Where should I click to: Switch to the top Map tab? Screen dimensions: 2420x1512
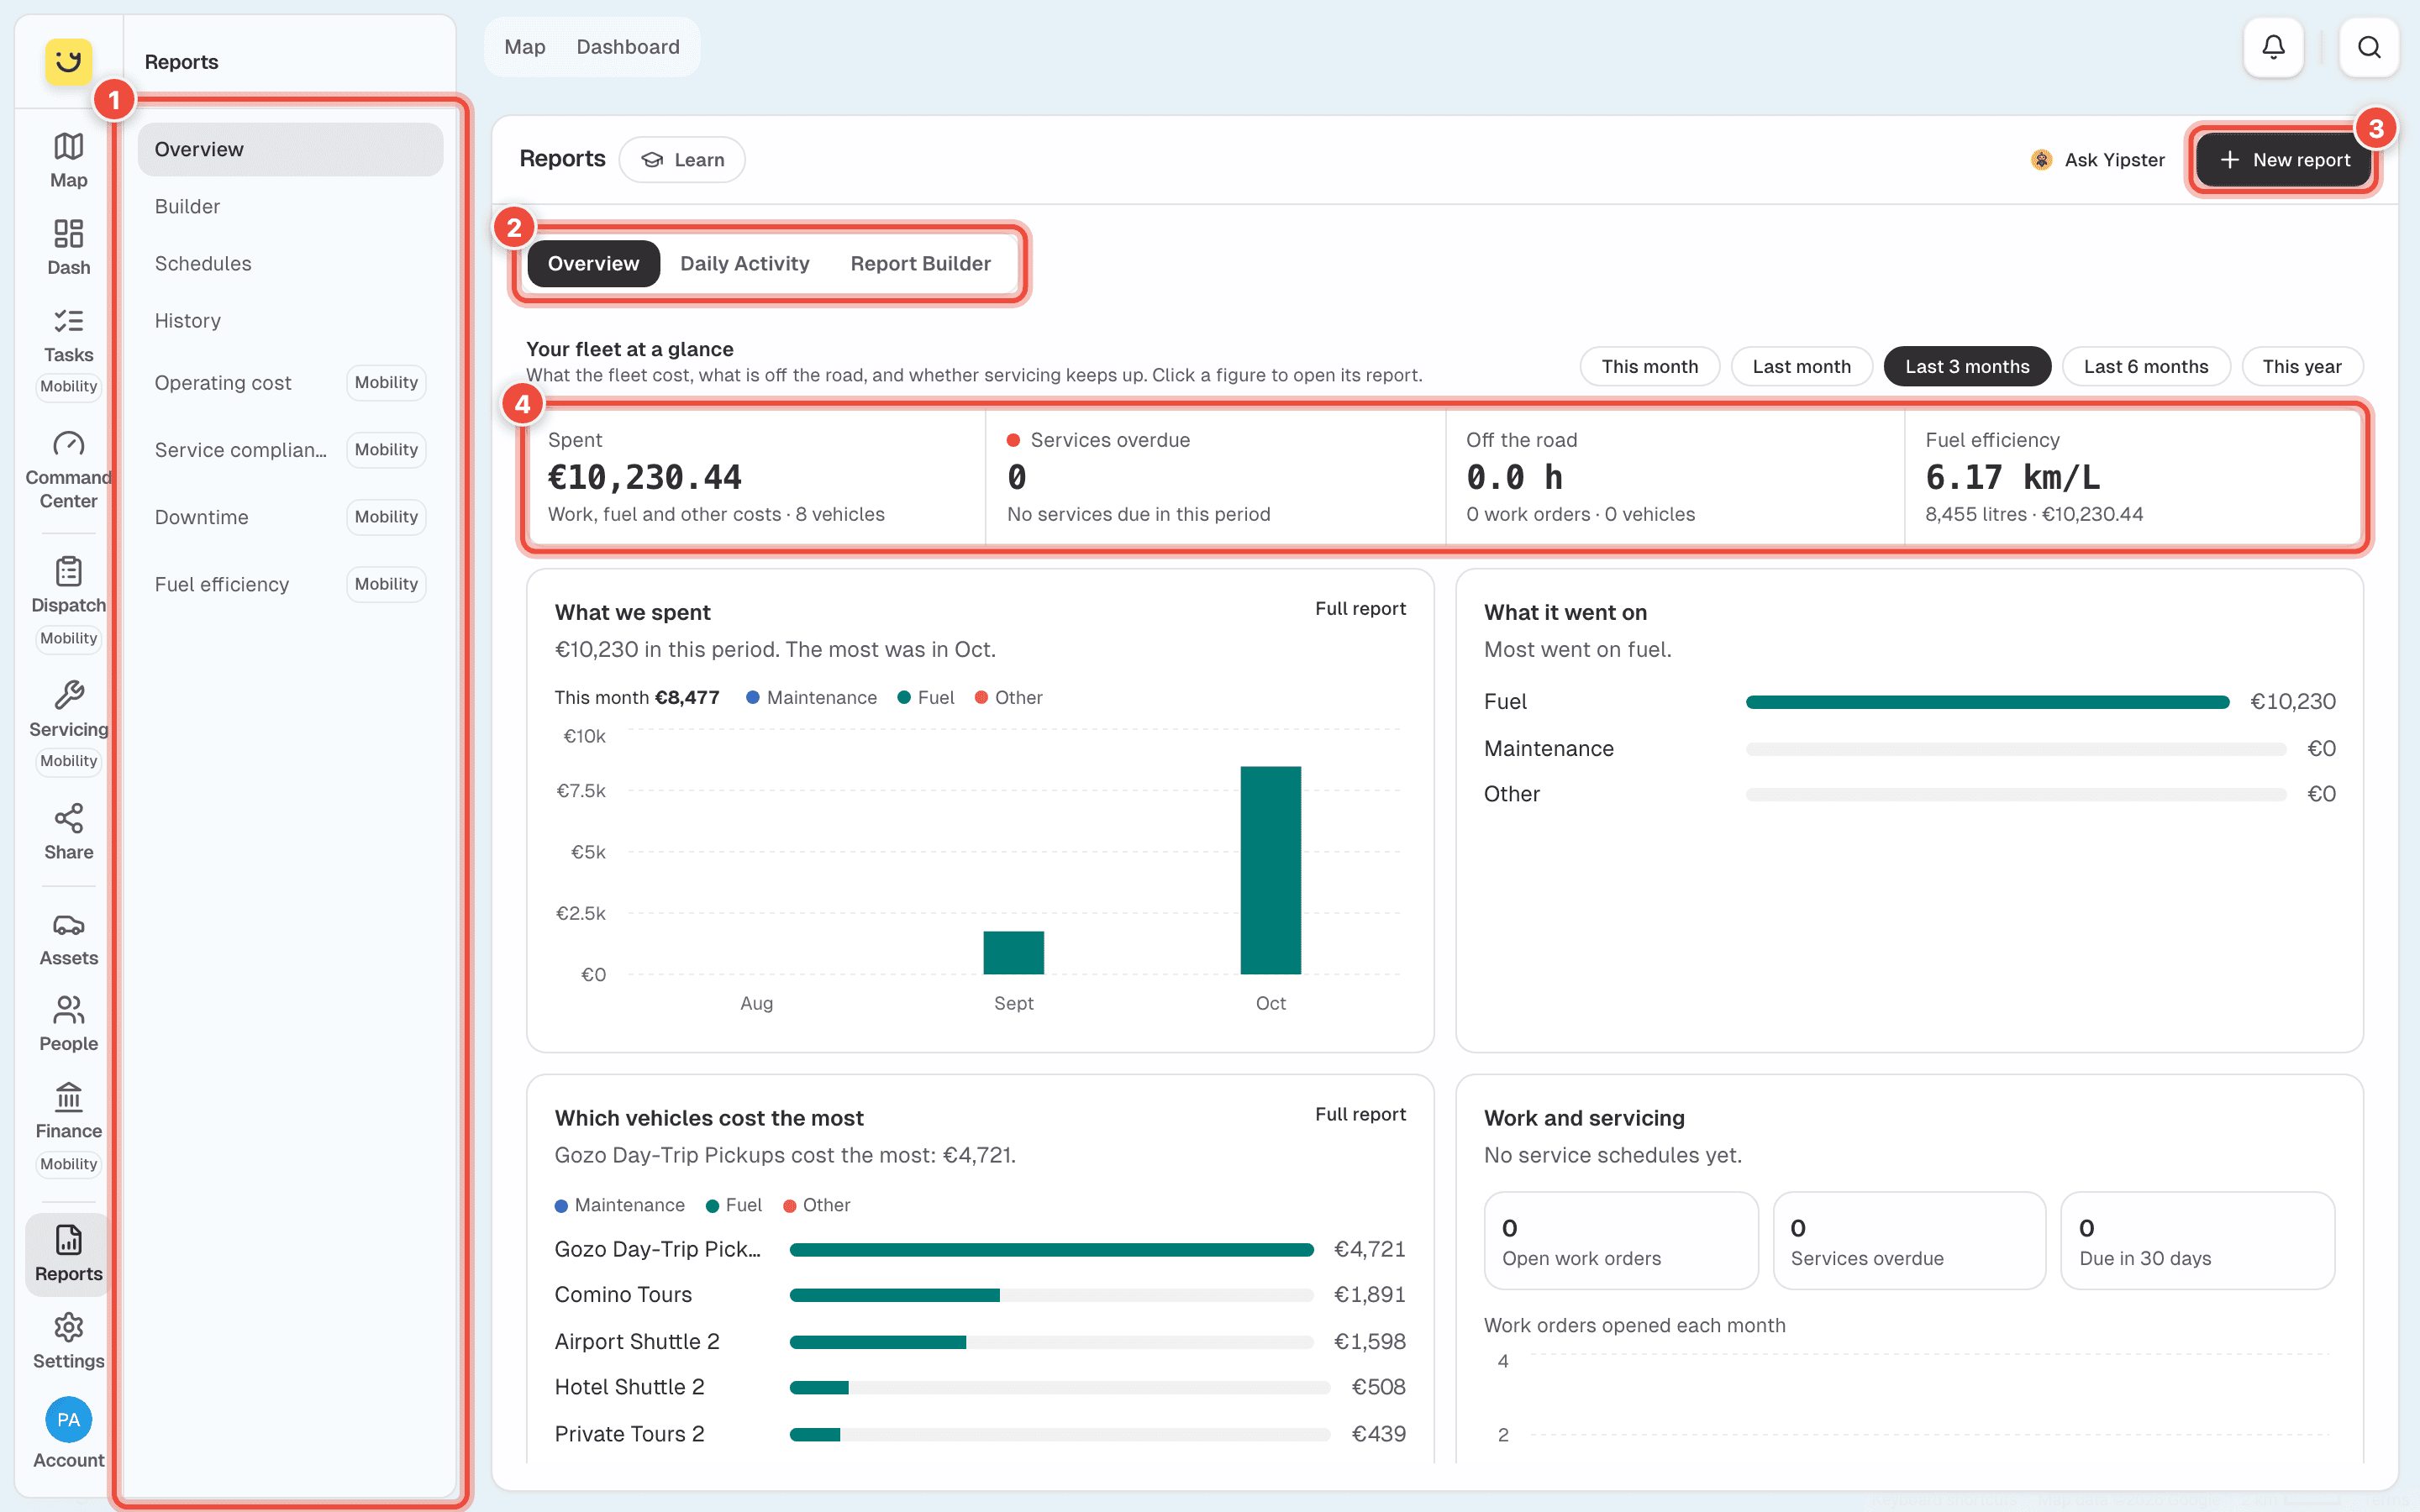tap(524, 47)
